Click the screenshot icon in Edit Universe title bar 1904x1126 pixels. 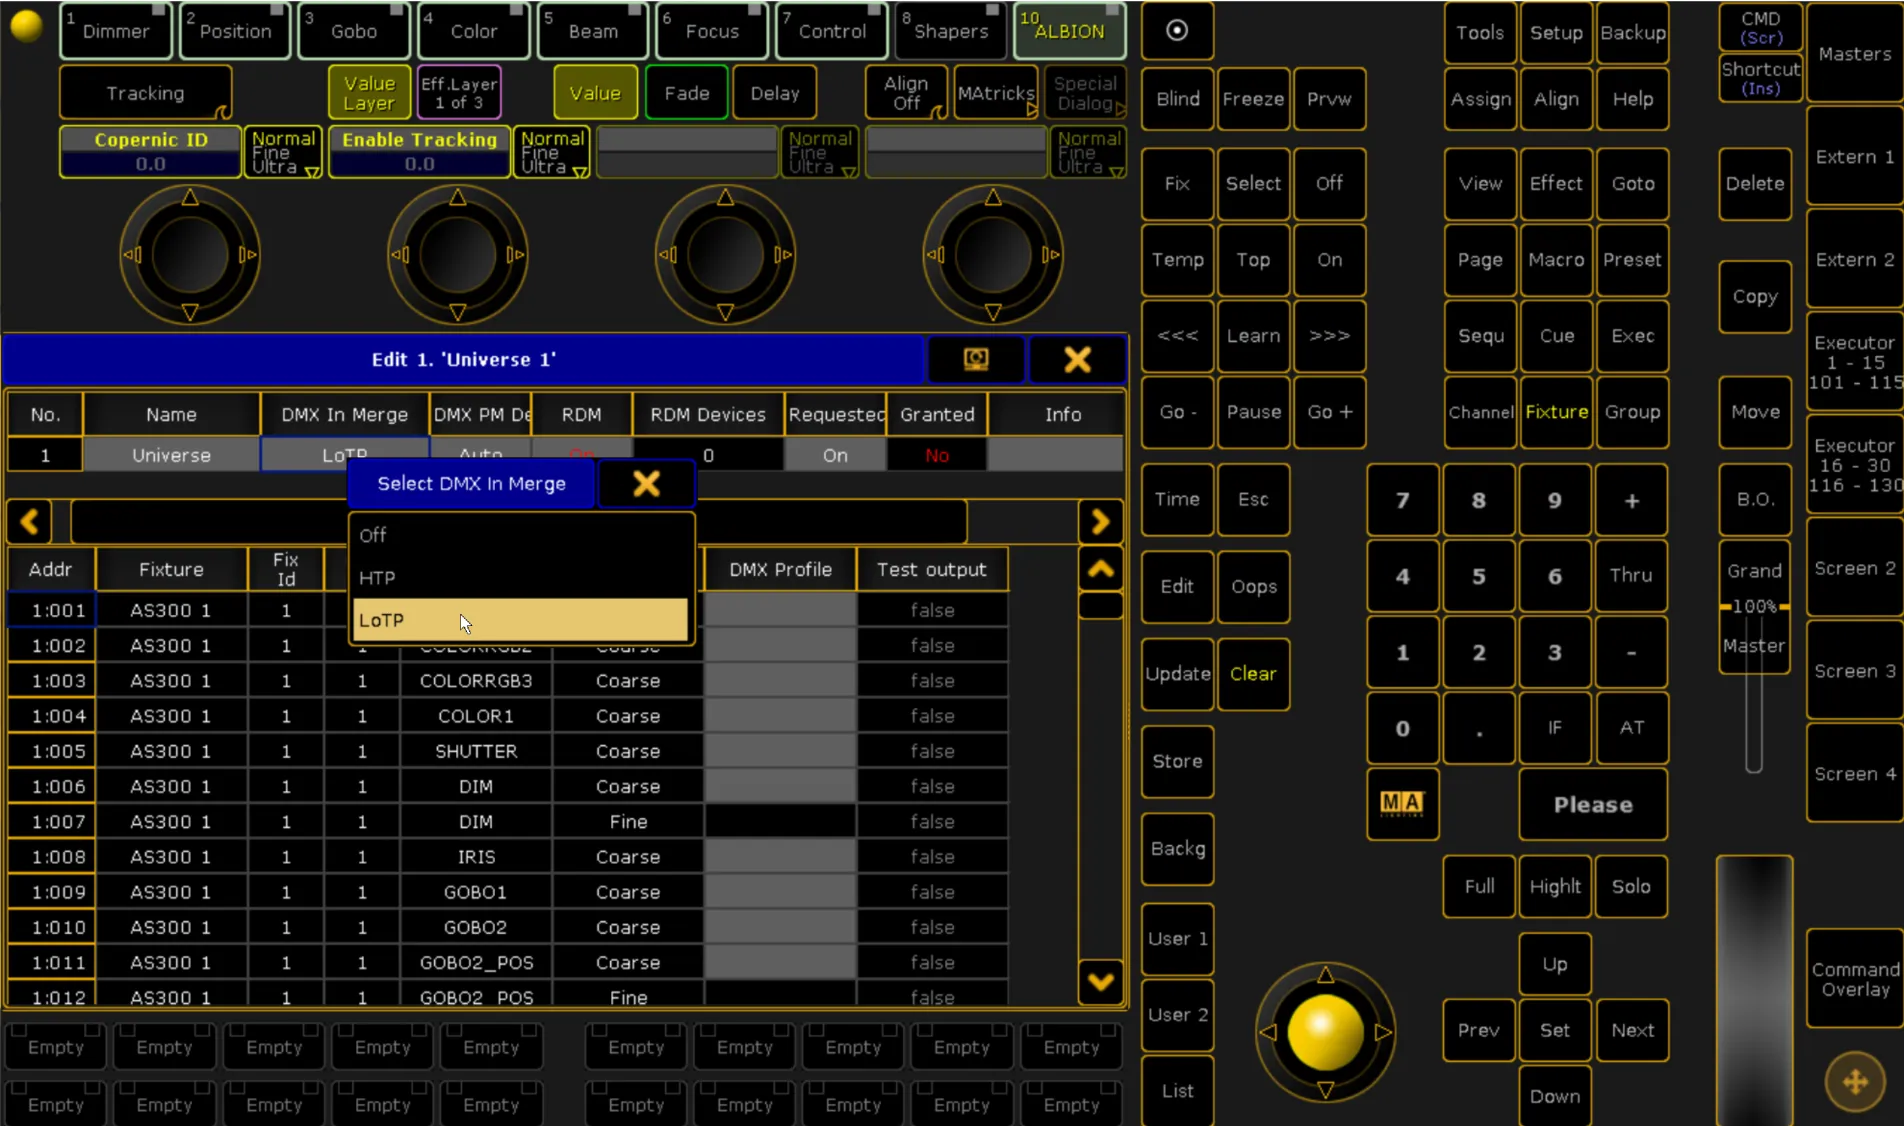[x=976, y=359]
